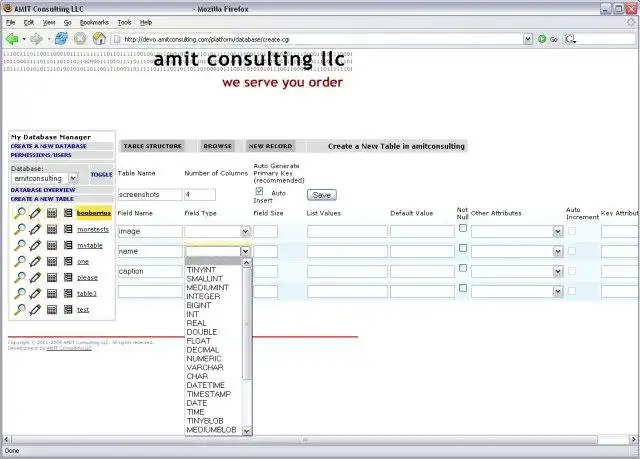Image resolution: width=640 pixels, height=459 pixels.
Task: Open Other Attributes dropdown for image row
Action: point(517,232)
